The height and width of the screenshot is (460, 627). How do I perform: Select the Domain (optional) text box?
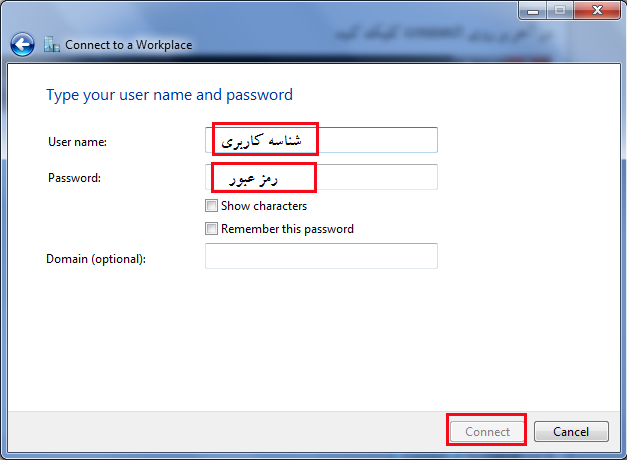tap(321, 256)
